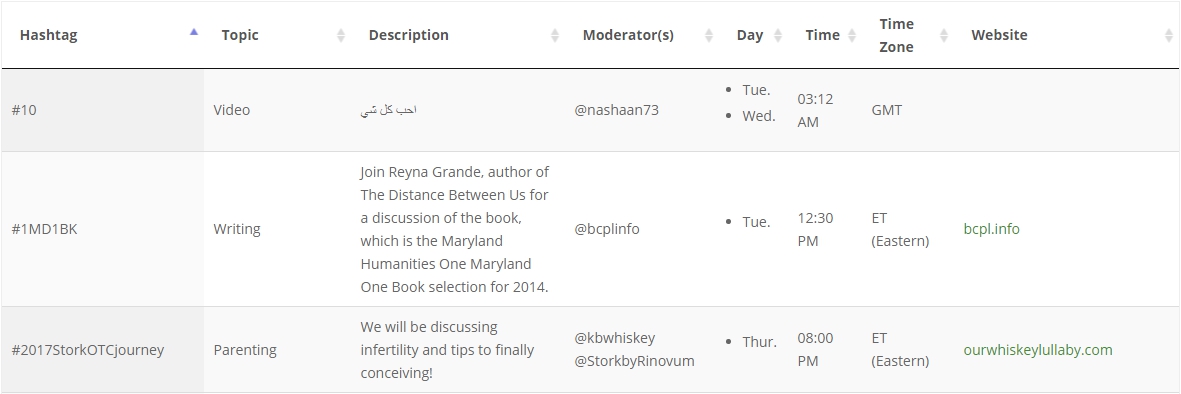
Task: Sort the table by the Hashtag header
Action: coord(48,35)
